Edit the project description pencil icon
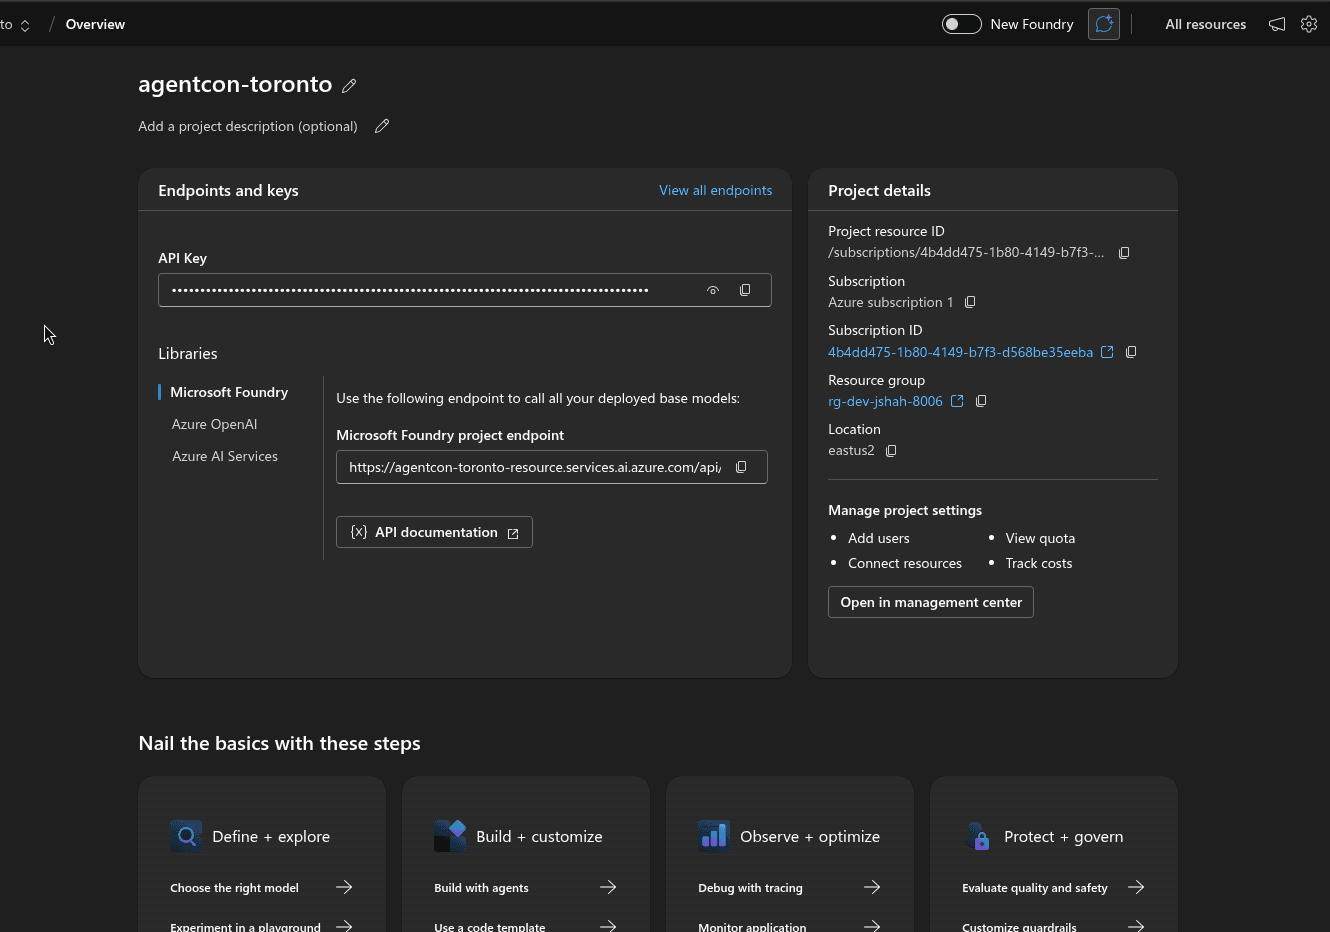The image size is (1330, 932). [382, 126]
